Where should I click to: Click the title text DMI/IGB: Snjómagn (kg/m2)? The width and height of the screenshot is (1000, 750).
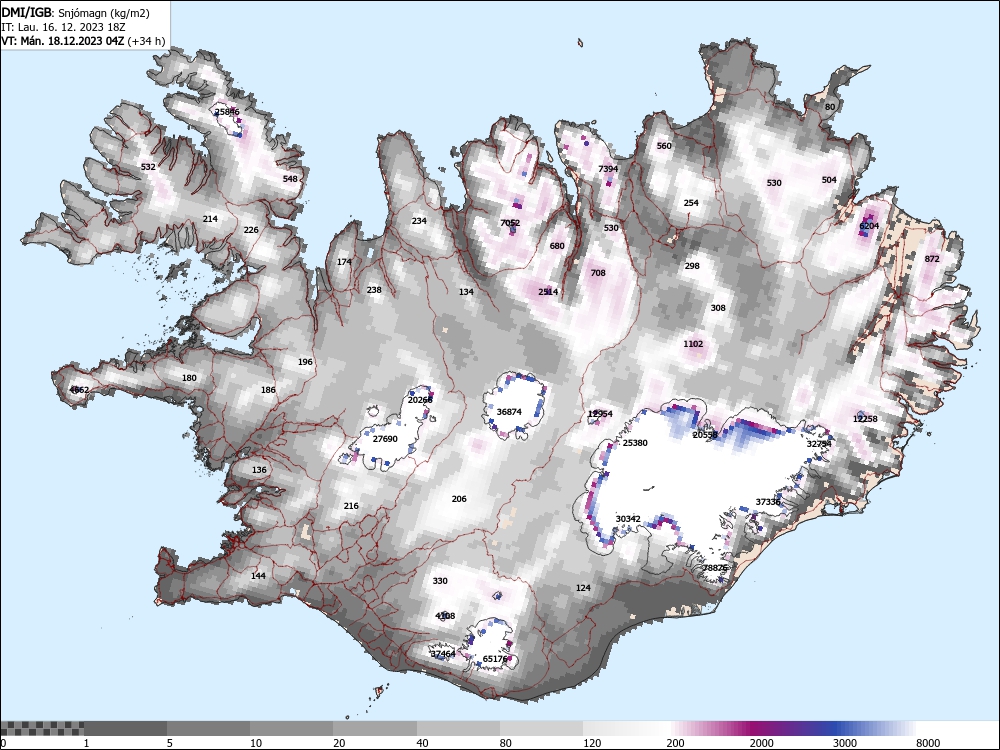coord(75,13)
